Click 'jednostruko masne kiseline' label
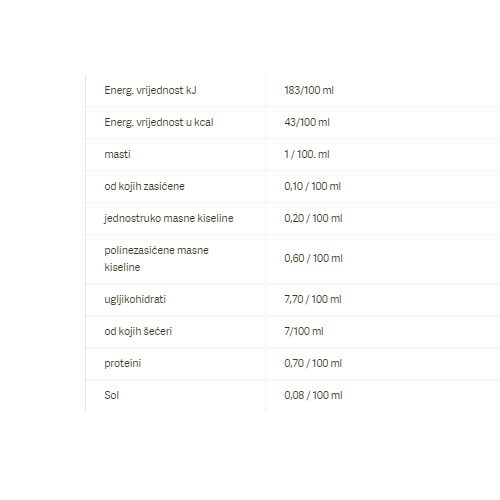The image size is (500, 500). coord(169,218)
